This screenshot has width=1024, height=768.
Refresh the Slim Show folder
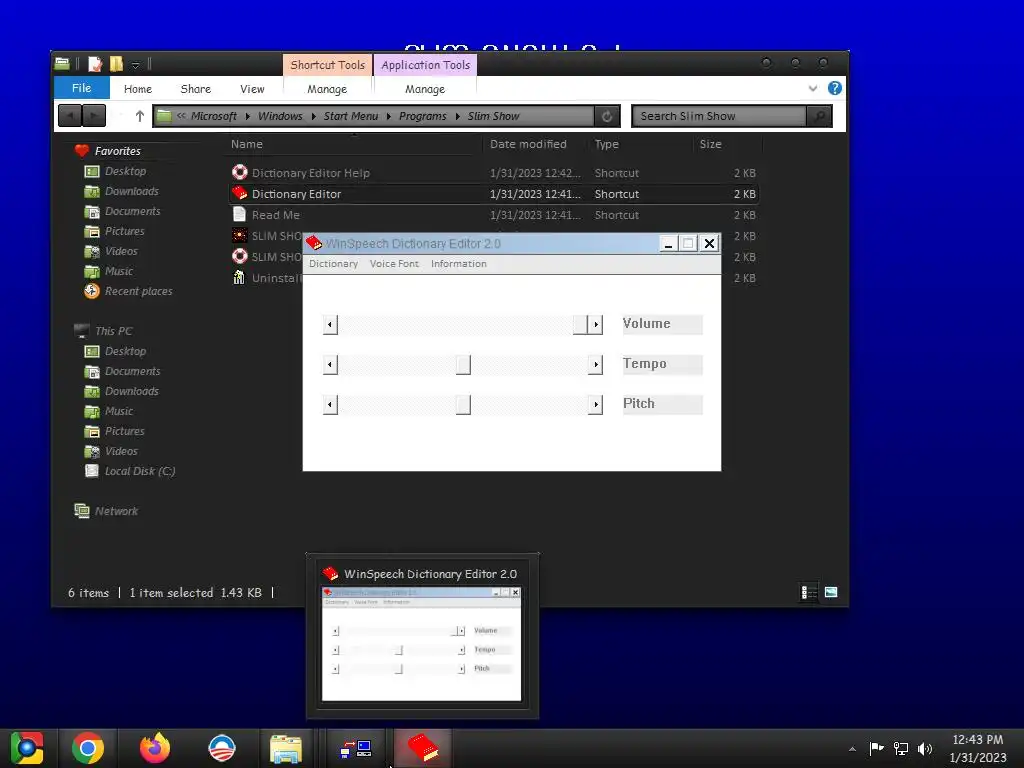click(607, 116)
